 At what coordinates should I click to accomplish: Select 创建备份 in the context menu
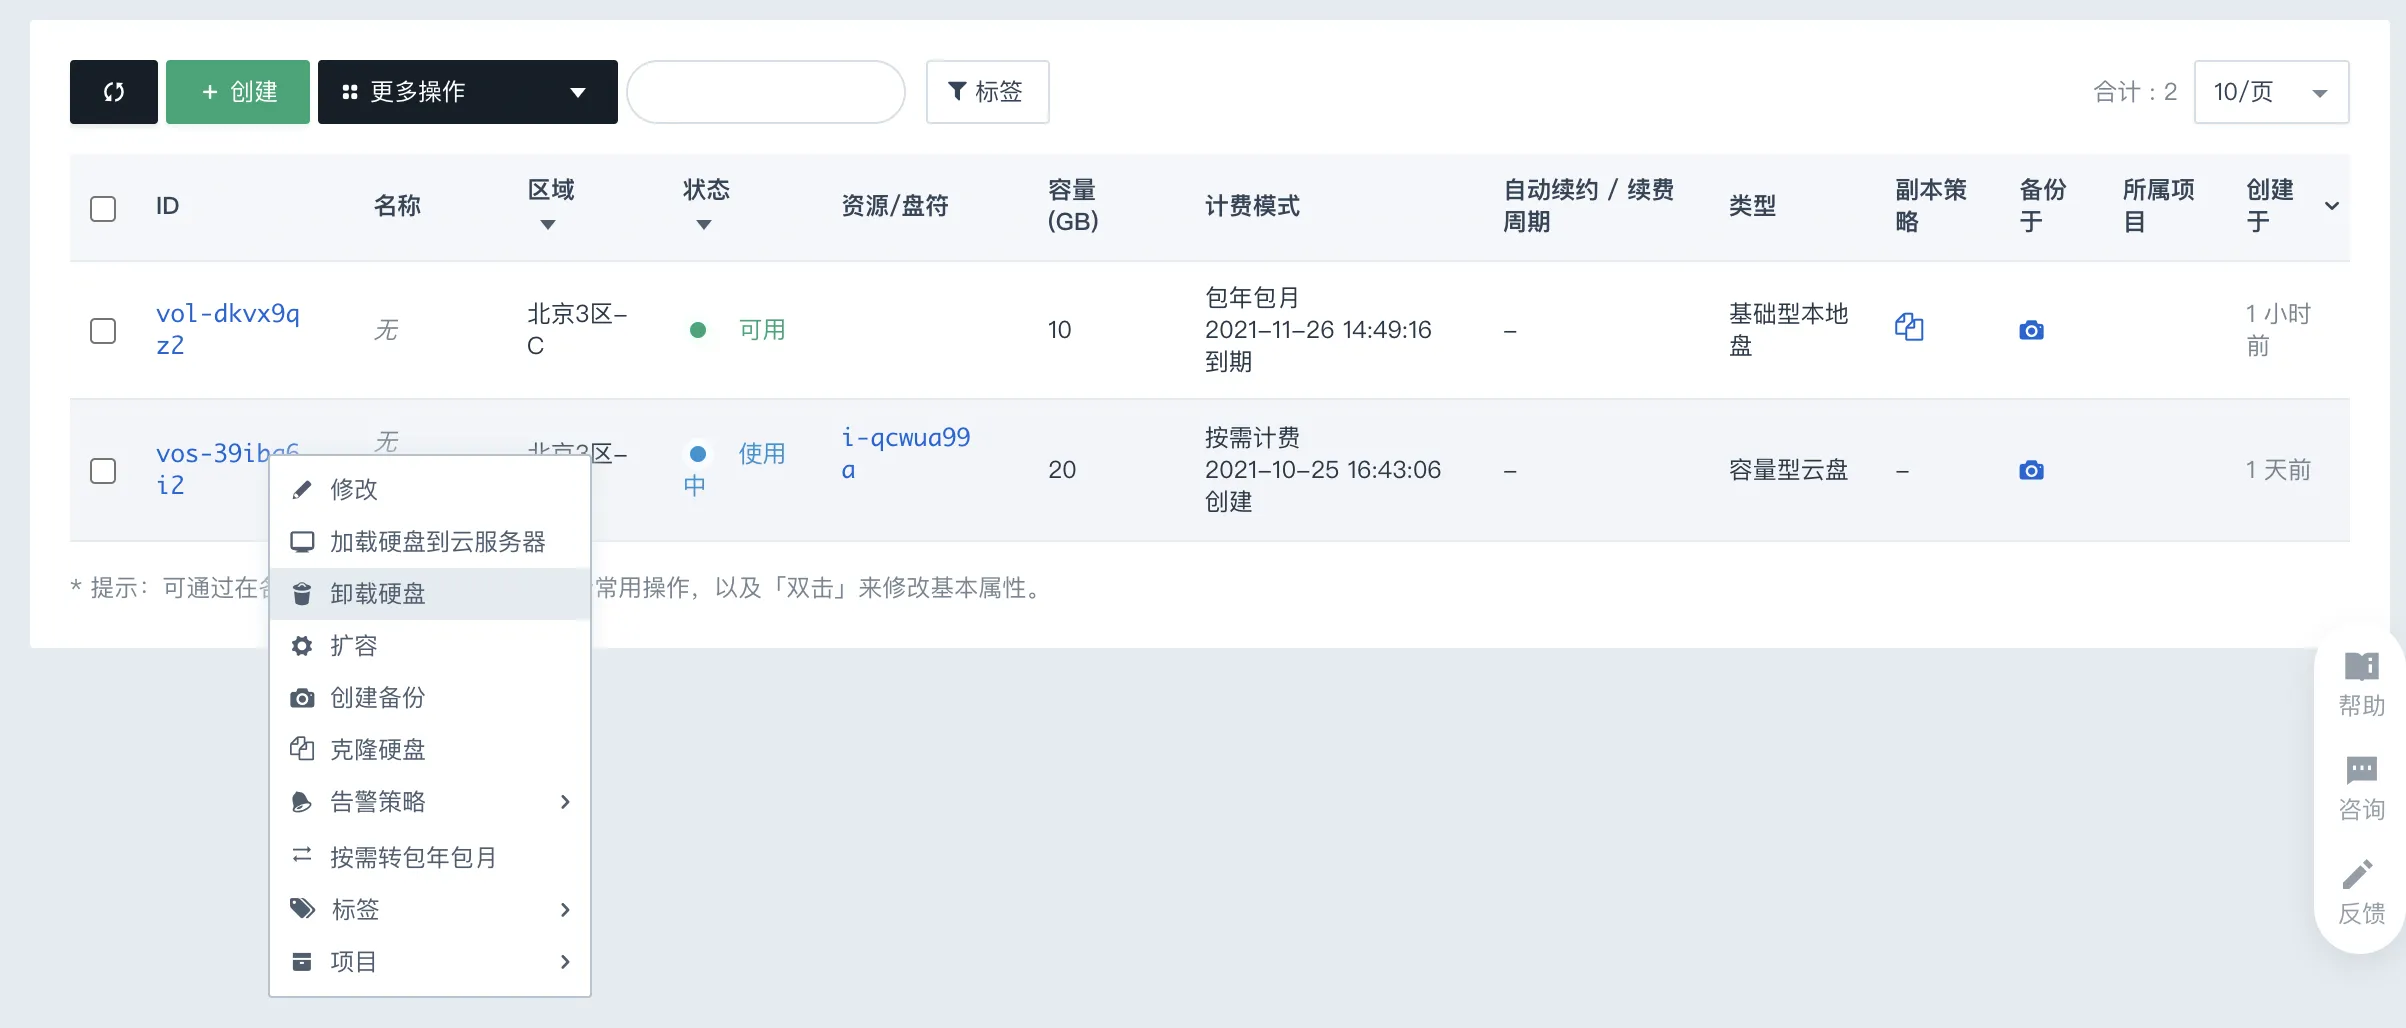430,697
